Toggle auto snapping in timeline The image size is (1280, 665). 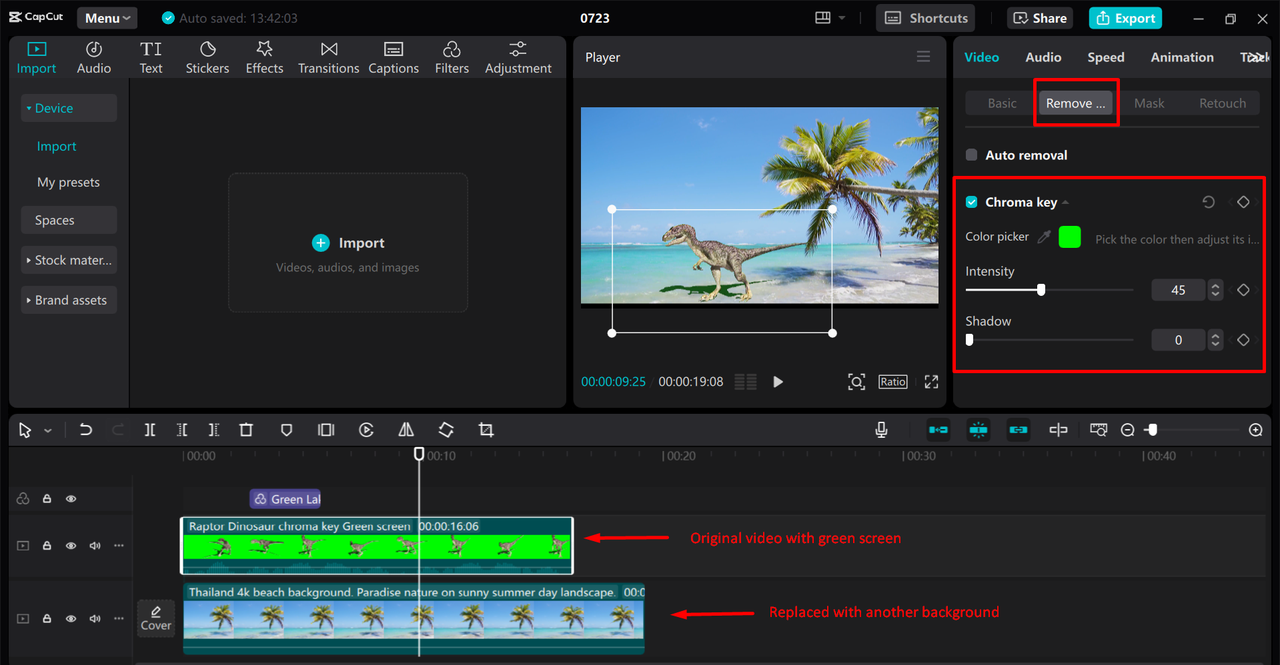978,430
